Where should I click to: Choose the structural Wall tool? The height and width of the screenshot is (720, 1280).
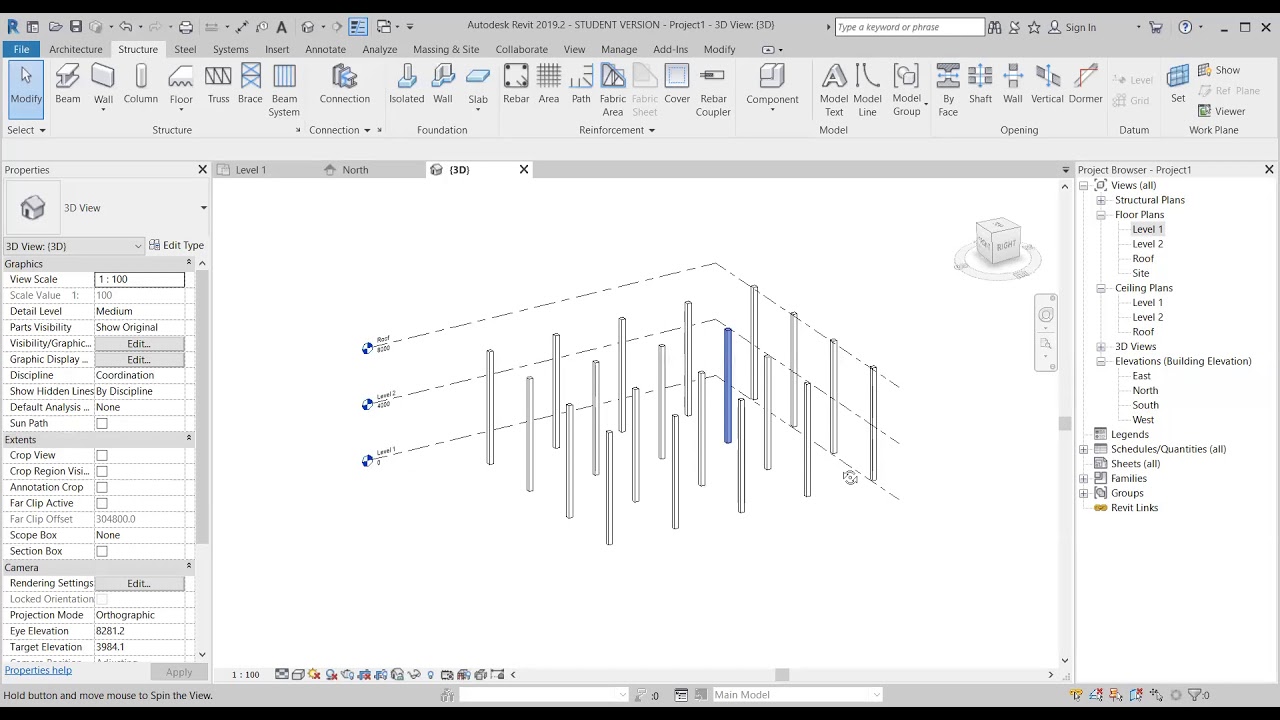tap(103, 85)
